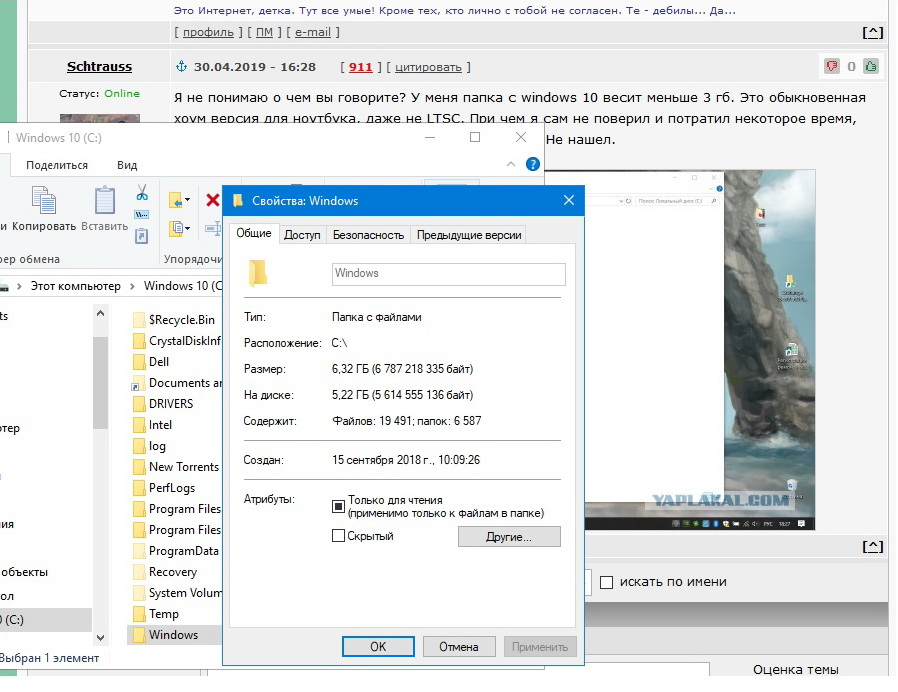Toggle the Скрытый checkbox

coord(338,536)
